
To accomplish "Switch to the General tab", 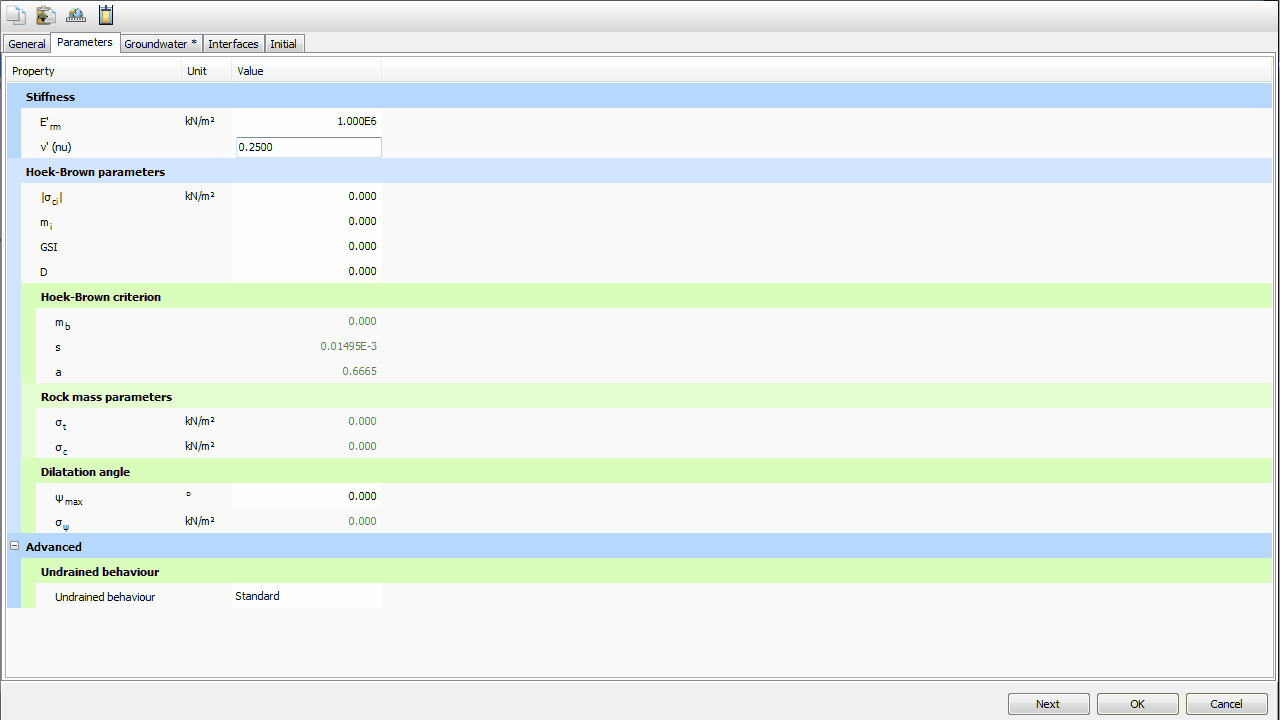I will 27,44.
